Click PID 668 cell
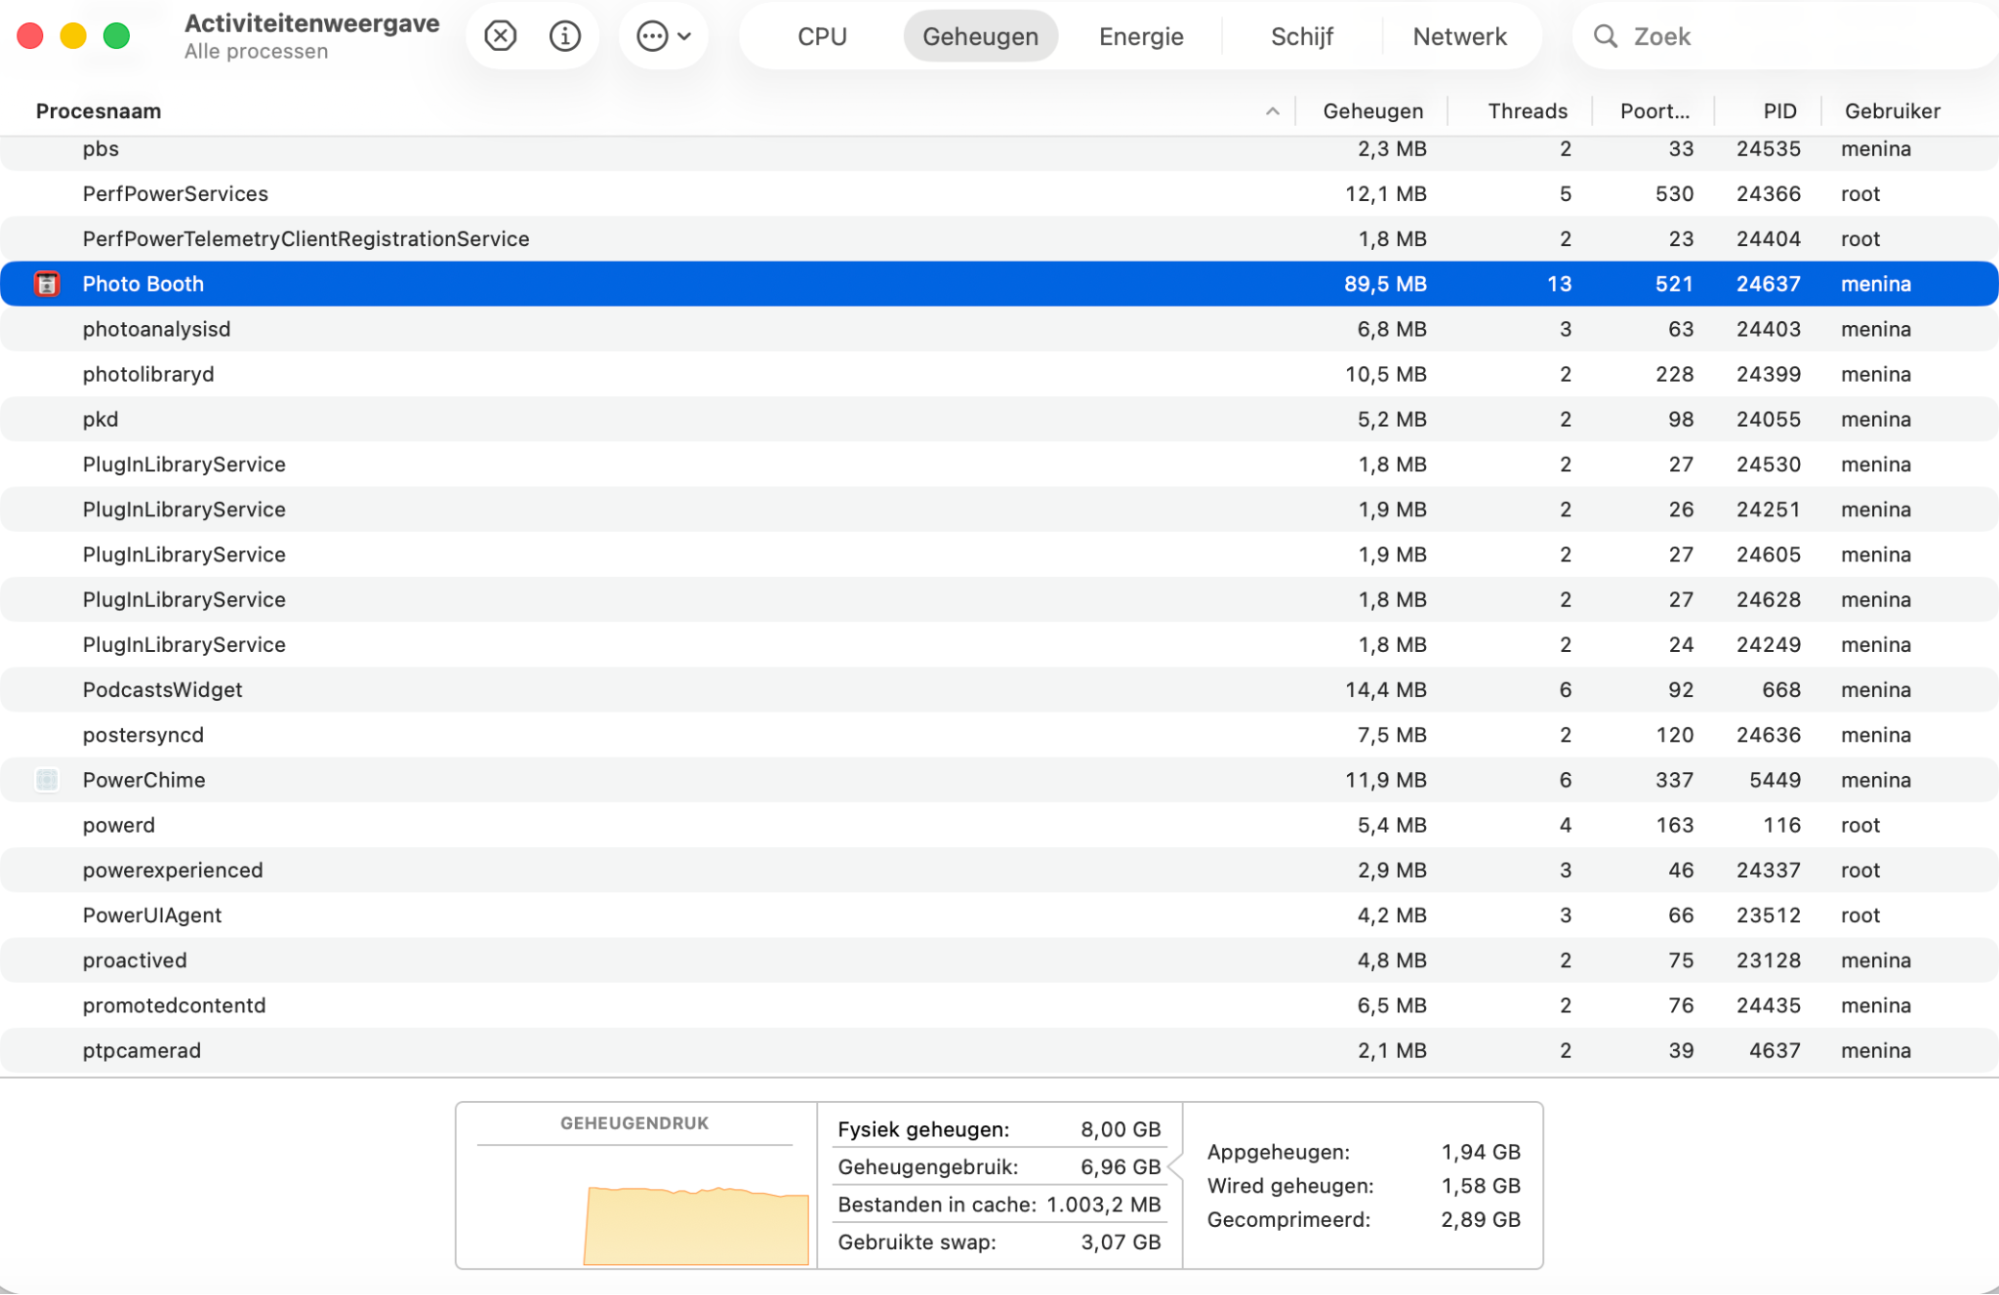Viewport: 1999px width, 1295px height. pyautogui.click(x=1781, y=690)
